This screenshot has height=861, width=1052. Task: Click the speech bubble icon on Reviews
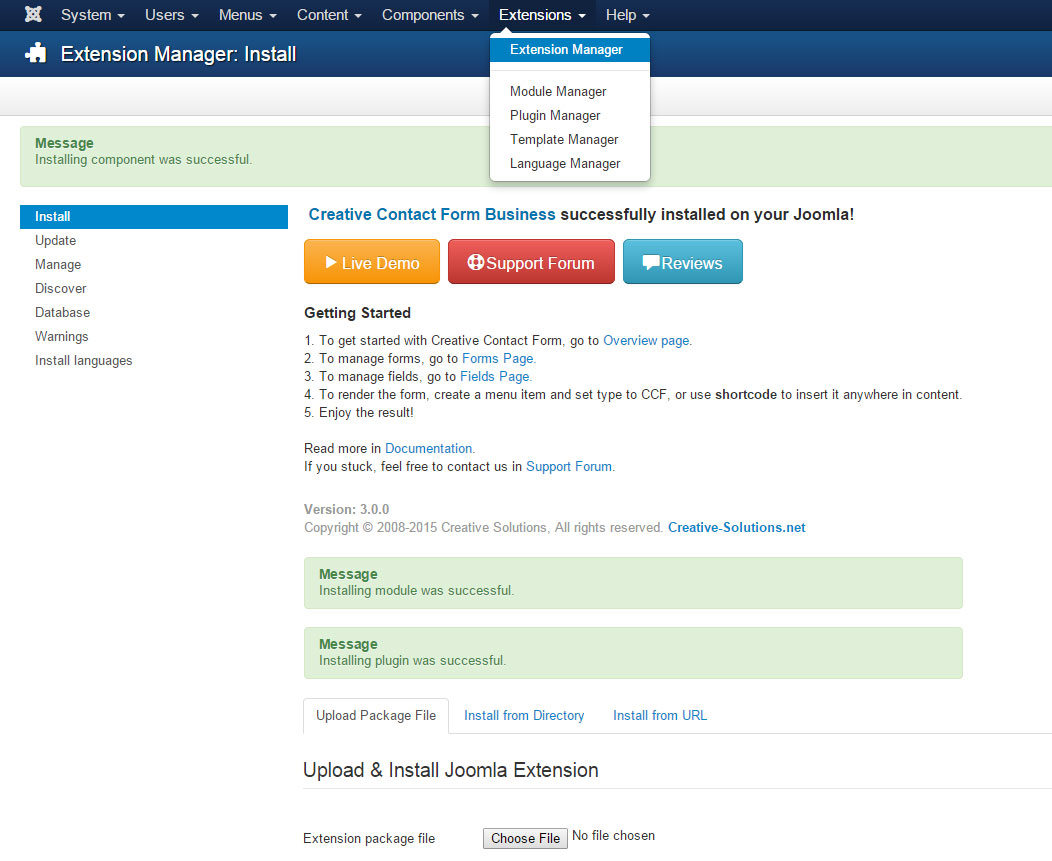coord(651,262)
